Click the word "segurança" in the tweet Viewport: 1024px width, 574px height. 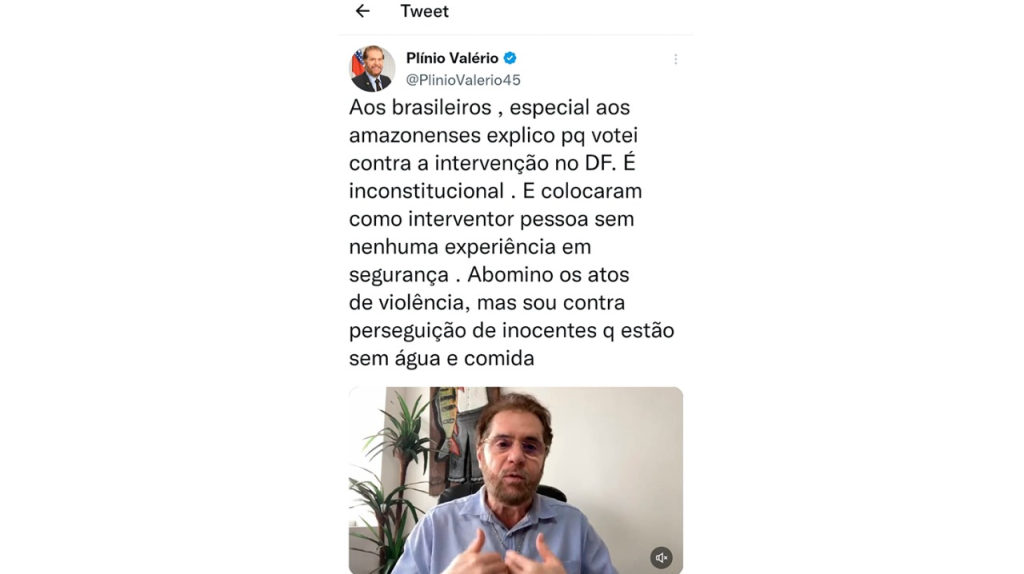click(398, 275)
